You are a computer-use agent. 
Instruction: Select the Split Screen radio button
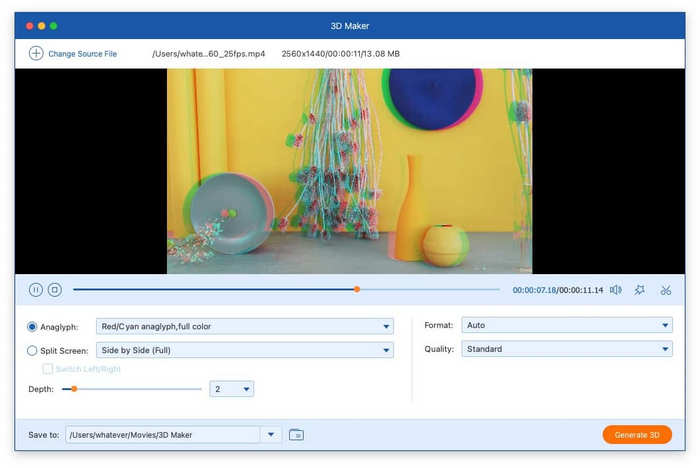32,351
